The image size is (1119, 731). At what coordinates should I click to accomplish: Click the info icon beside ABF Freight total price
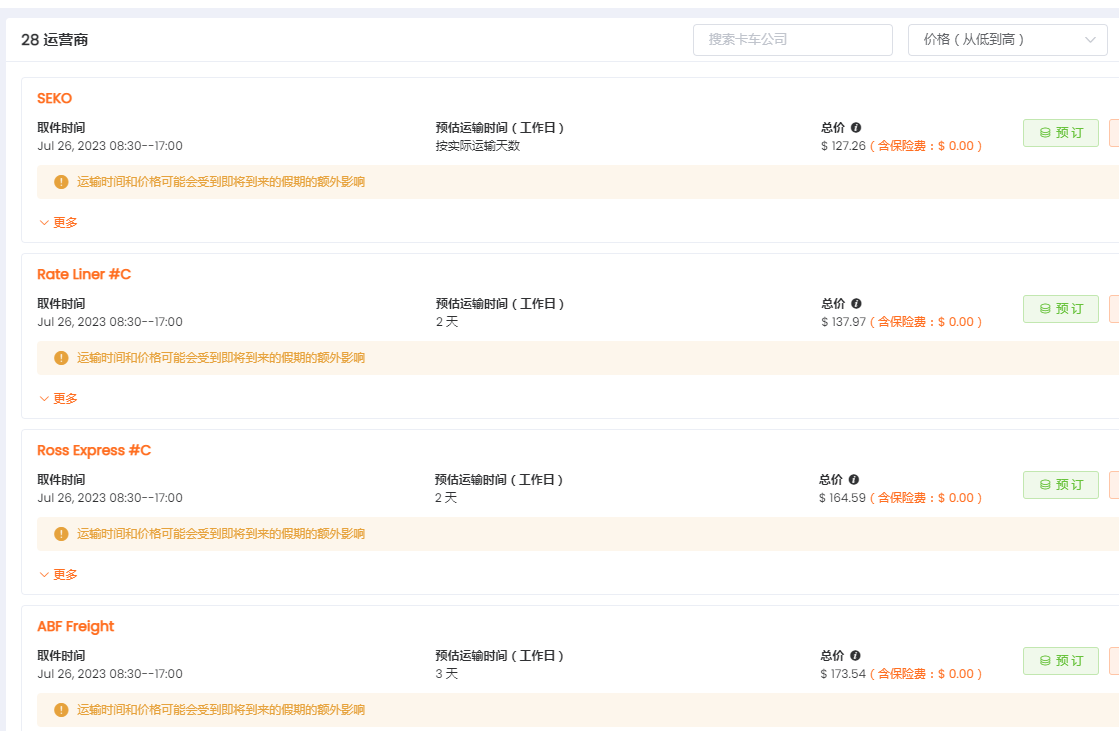coord(856,656)
